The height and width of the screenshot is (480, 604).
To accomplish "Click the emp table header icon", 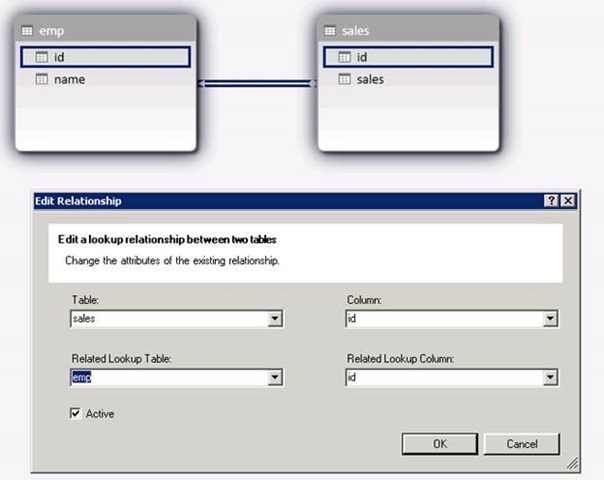I will (x=27, y=32).
